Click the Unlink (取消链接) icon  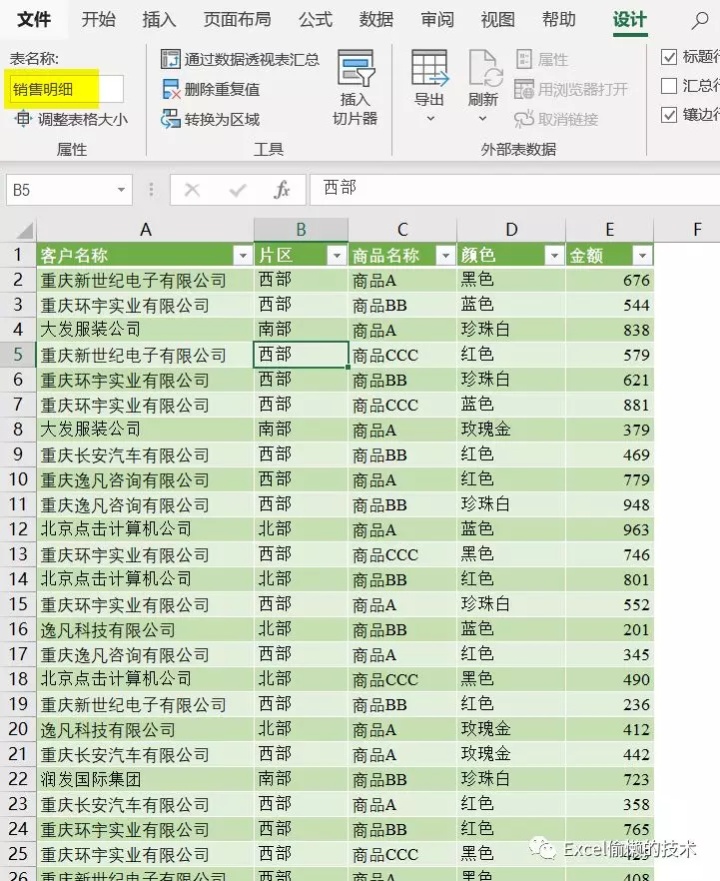click(x=524, y=119)
